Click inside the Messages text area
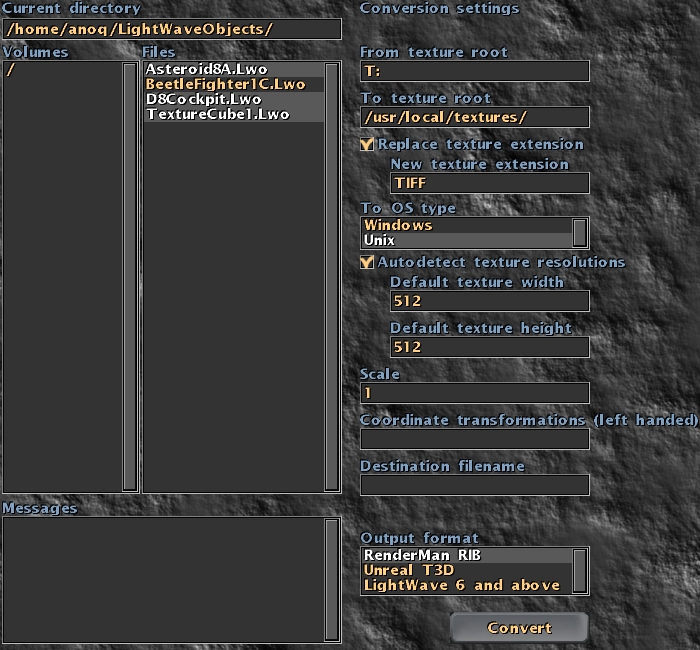 (x=164, y=579)
